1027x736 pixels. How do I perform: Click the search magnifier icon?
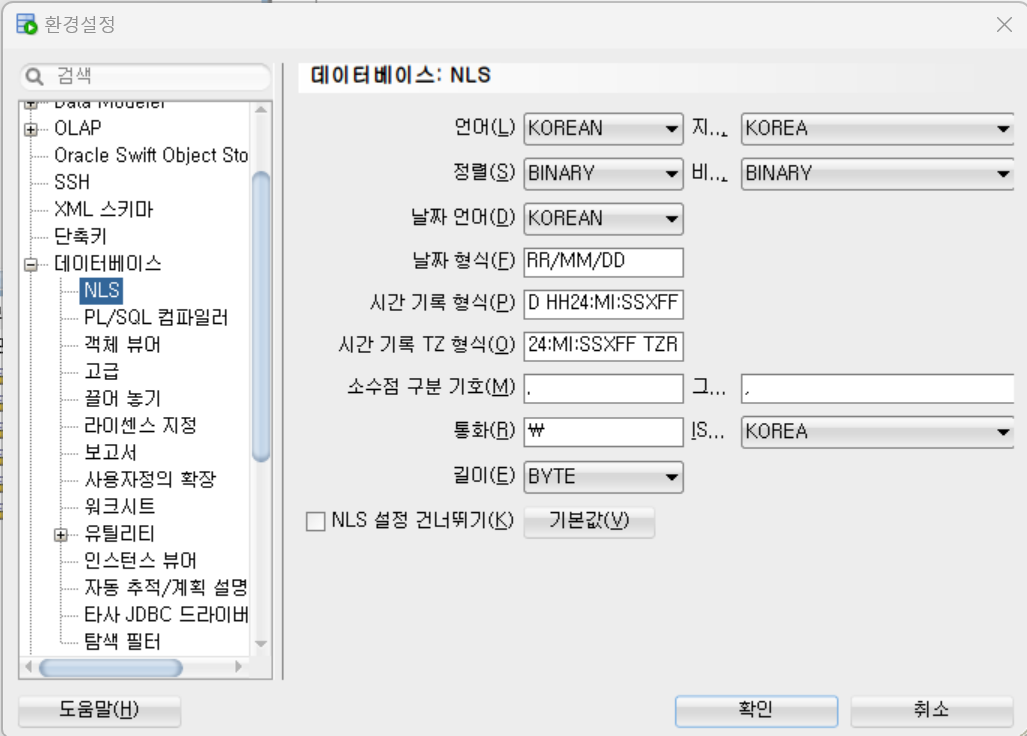34,77
